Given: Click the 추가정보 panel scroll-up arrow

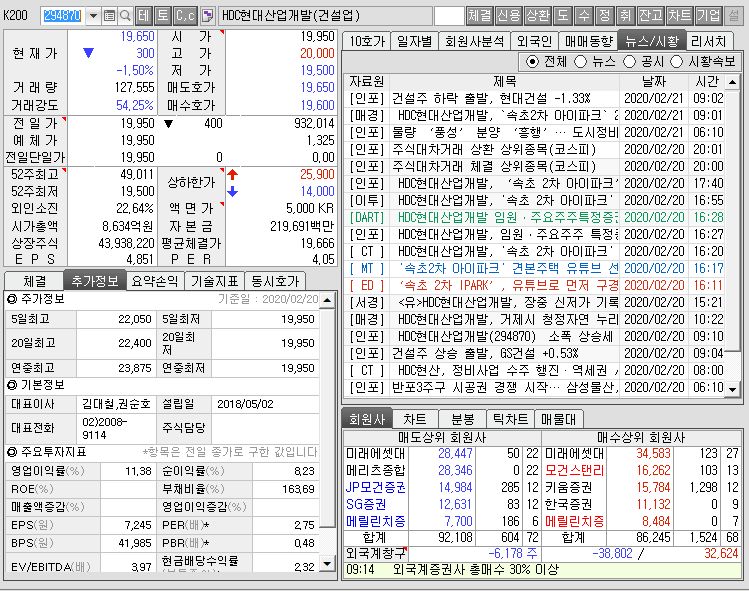Looking at the screenshot, I should coord(327,300).
